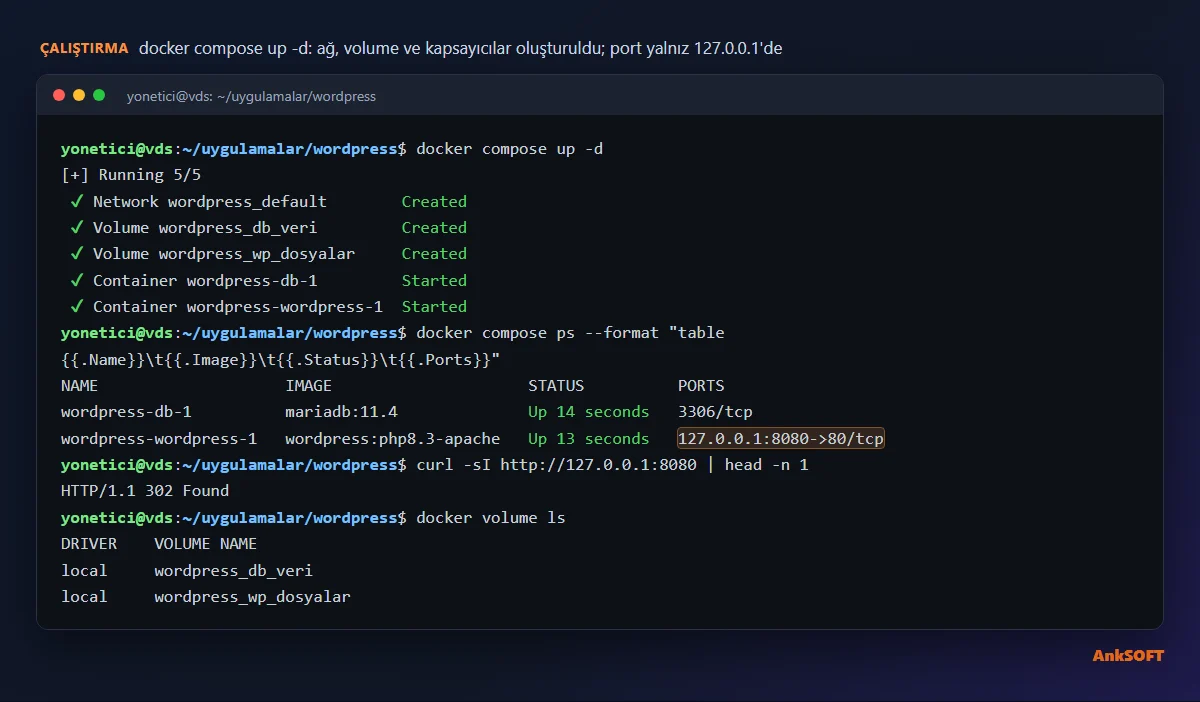Click the 'mariadb:11.4' image cell
The height and width of the screenshot is (702, 1200).
point(341,412)
